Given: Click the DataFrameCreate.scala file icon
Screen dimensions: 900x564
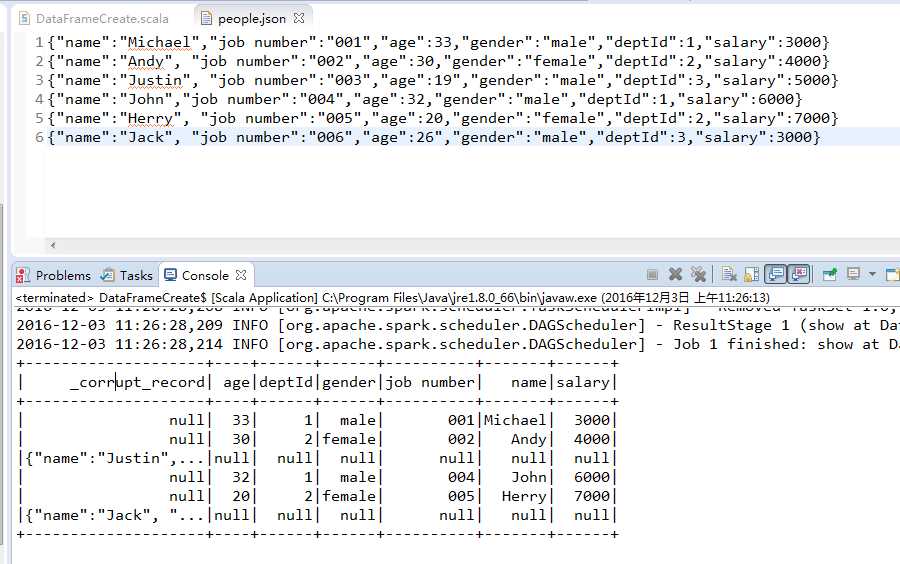Looking at the screenshot, I should tap(24, 18).
